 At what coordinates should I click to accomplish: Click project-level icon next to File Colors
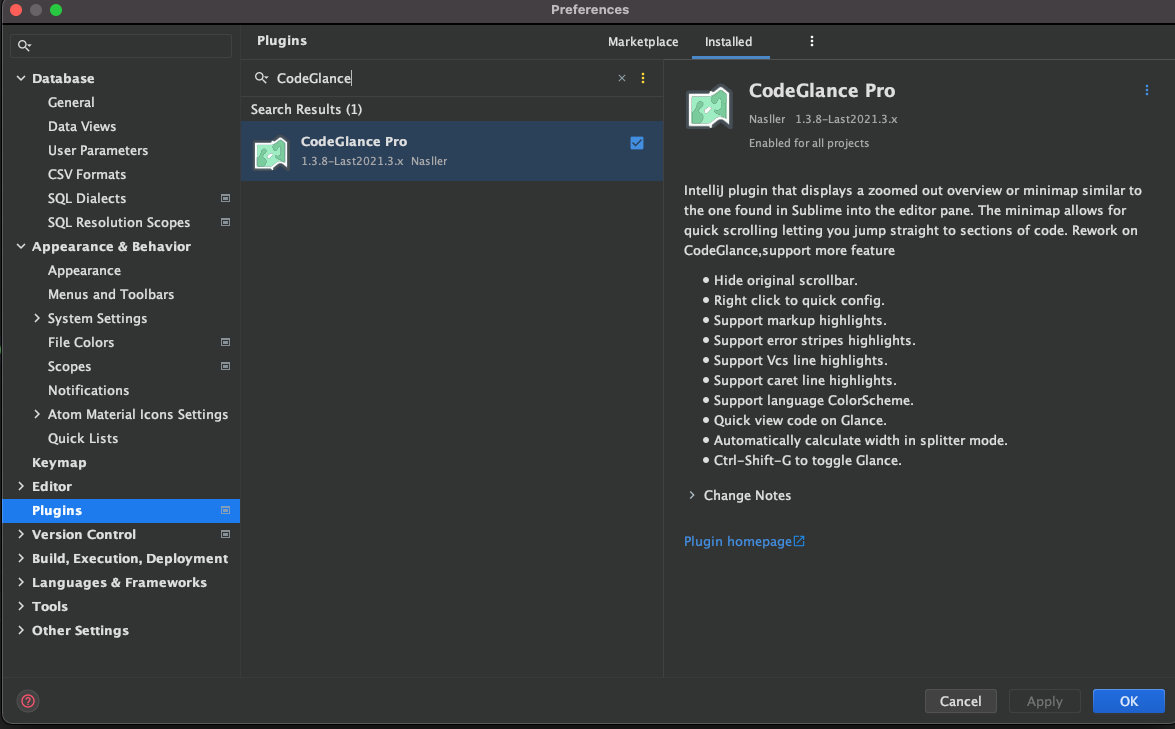(225, 342)
